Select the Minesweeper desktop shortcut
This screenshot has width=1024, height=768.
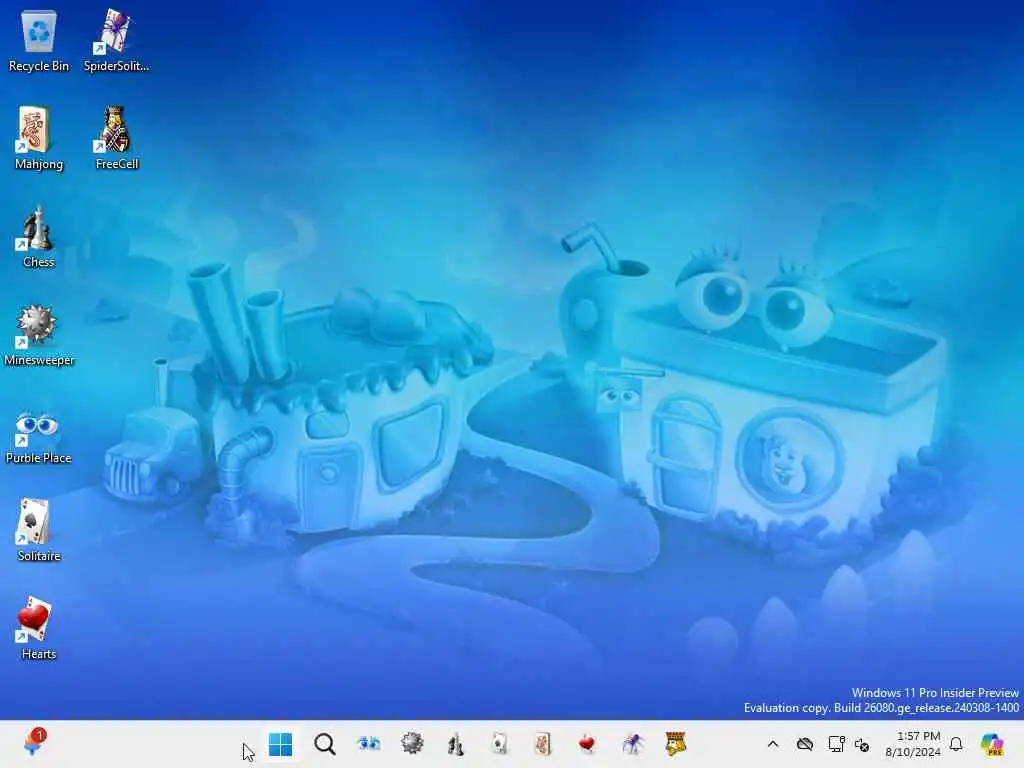click(39, 334)
